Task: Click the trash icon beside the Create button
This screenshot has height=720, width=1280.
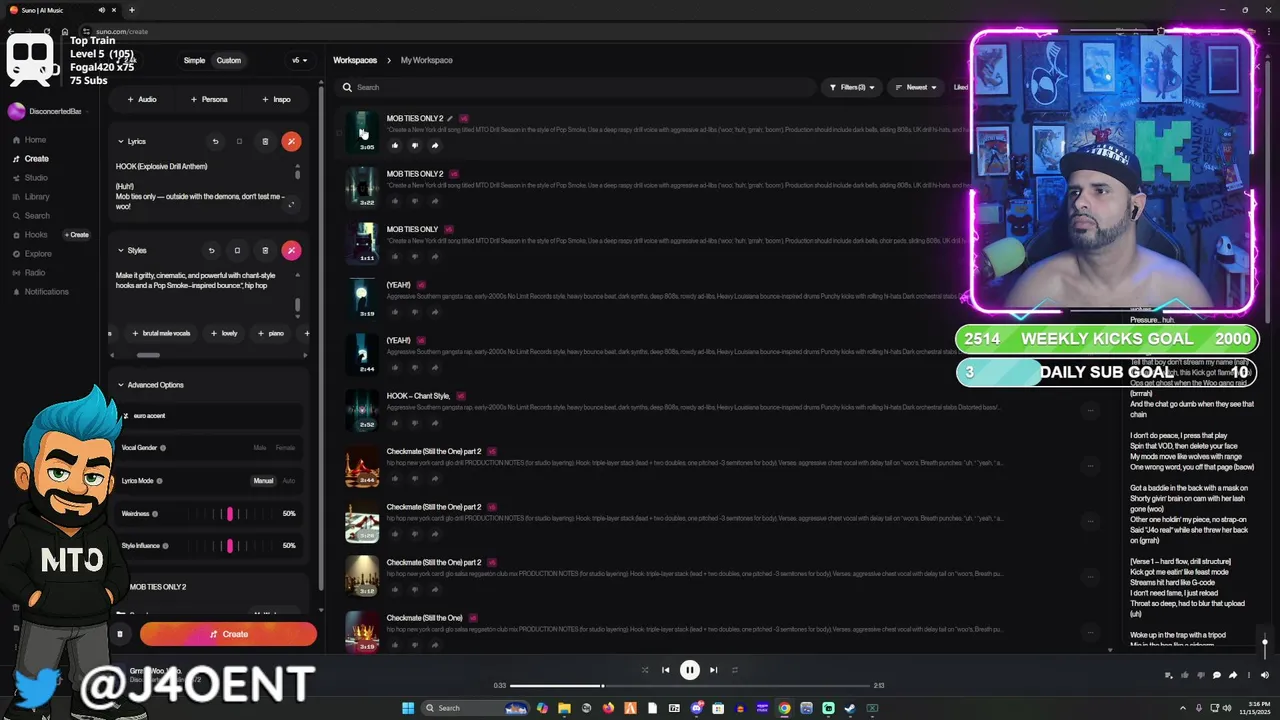Action: tap(120, 634)
